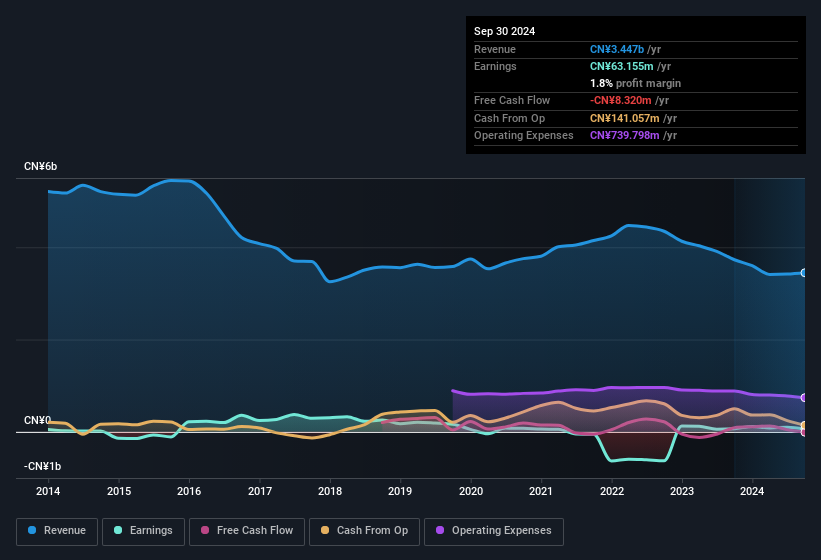821x560 pixels.
Task: Click the Free Cash Flow endpoint marker
Action: 804,432
